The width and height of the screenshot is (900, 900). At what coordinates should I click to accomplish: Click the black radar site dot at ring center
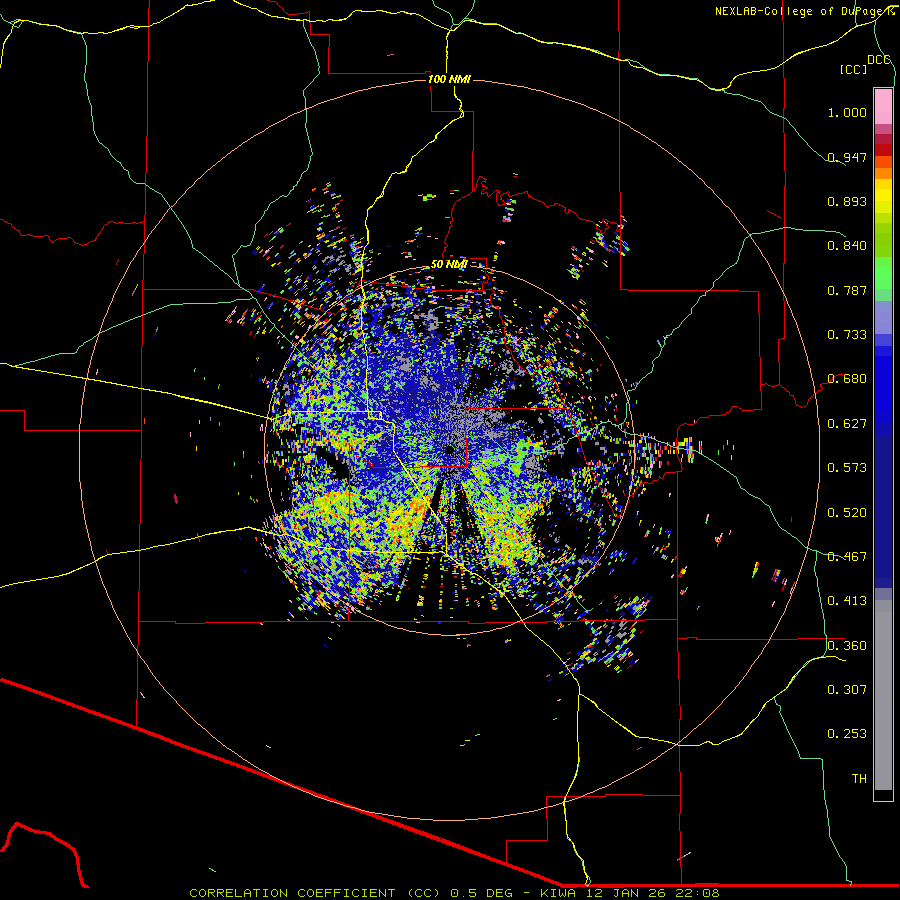coord(451,449)
